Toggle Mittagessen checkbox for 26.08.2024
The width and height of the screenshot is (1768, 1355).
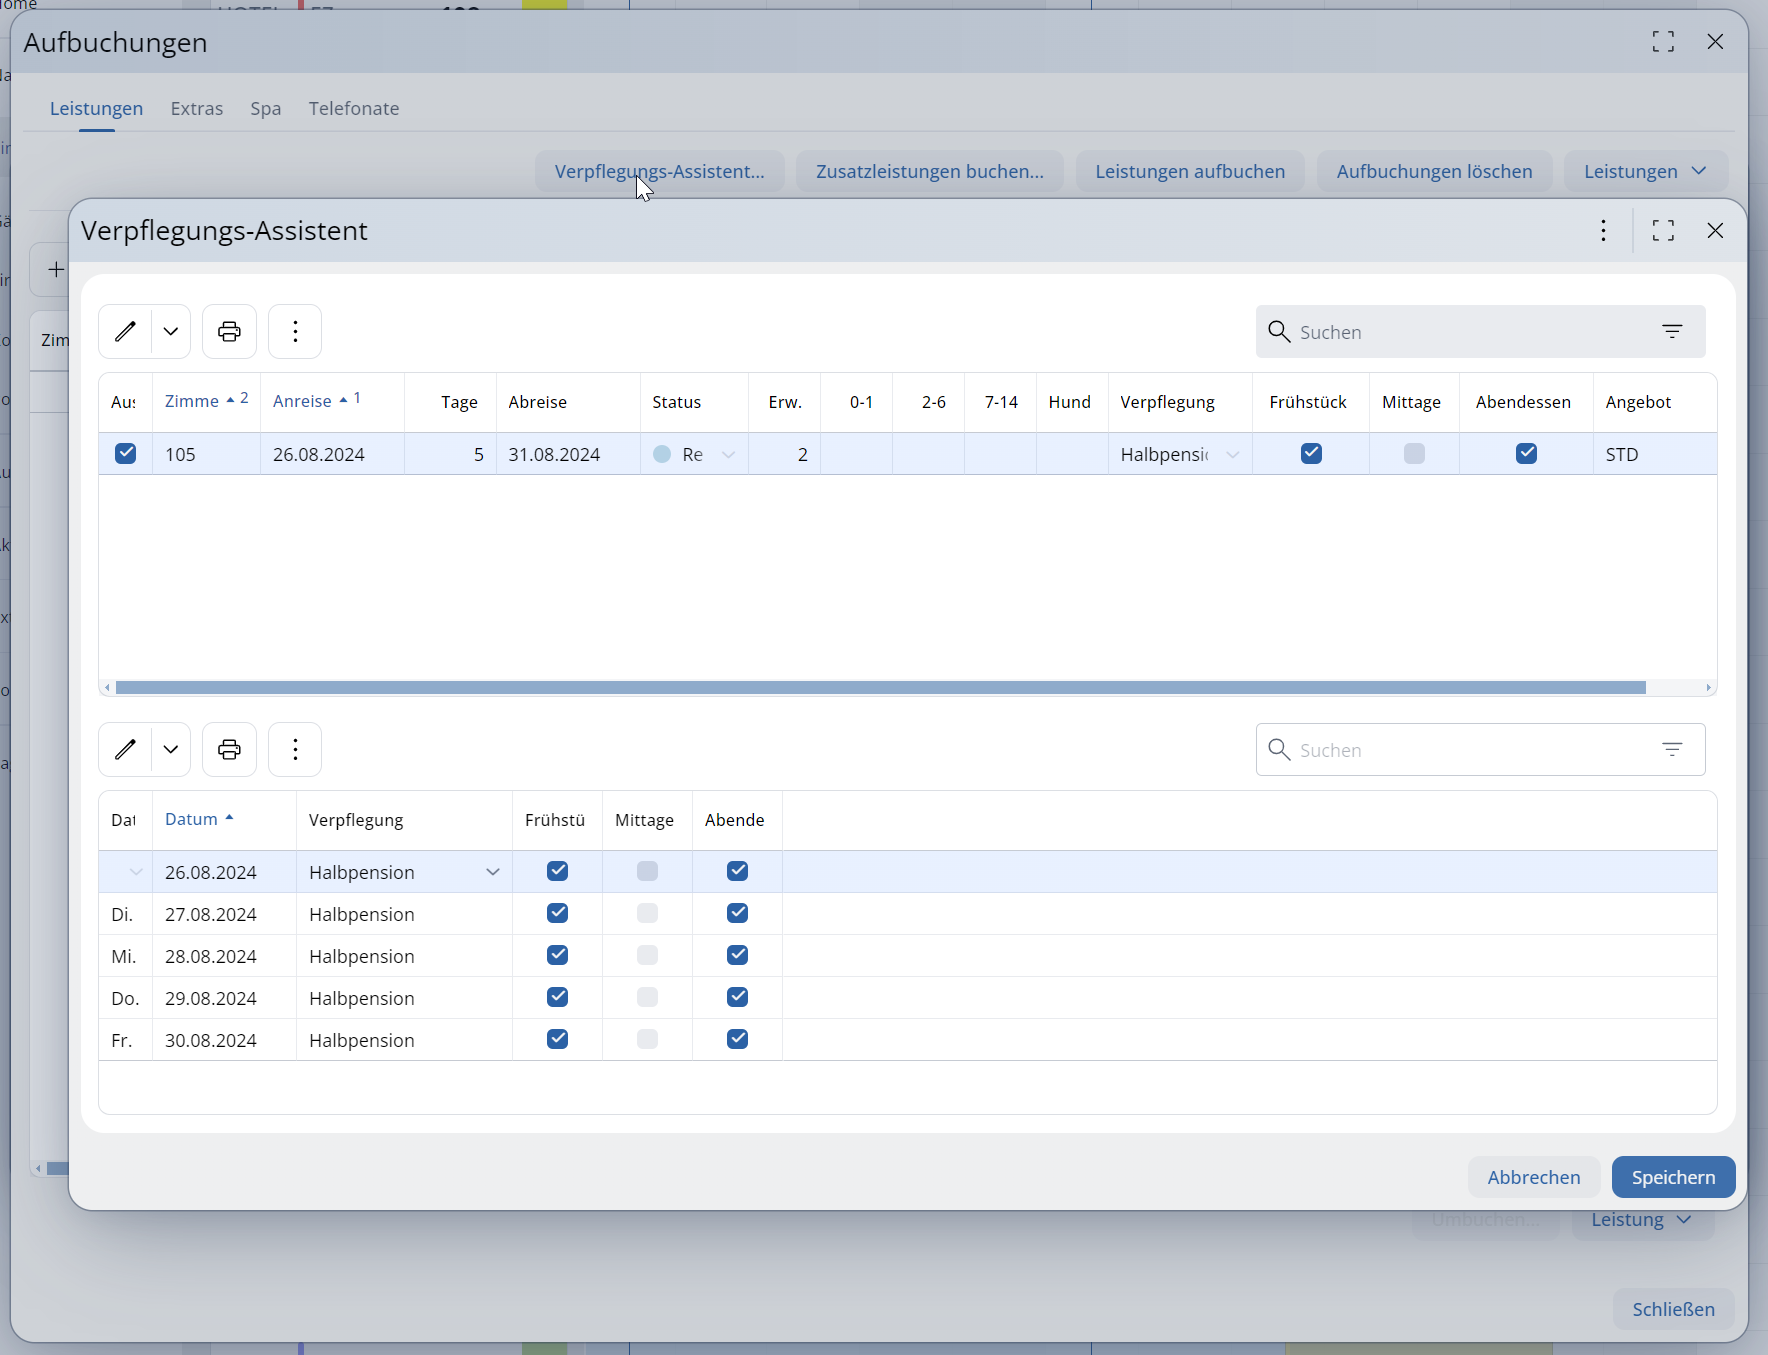(x=647, y=871)
